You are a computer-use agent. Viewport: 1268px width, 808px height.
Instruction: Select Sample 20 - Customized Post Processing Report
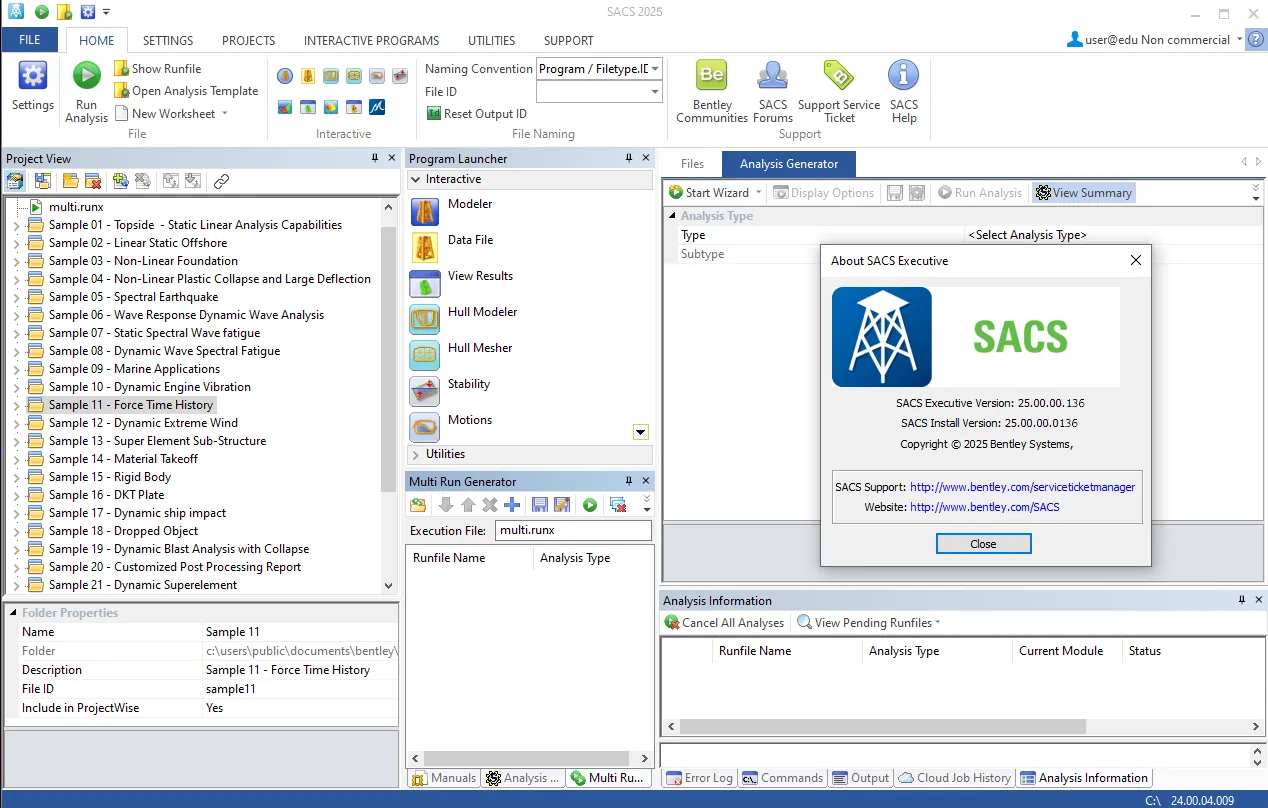(175, 567)
